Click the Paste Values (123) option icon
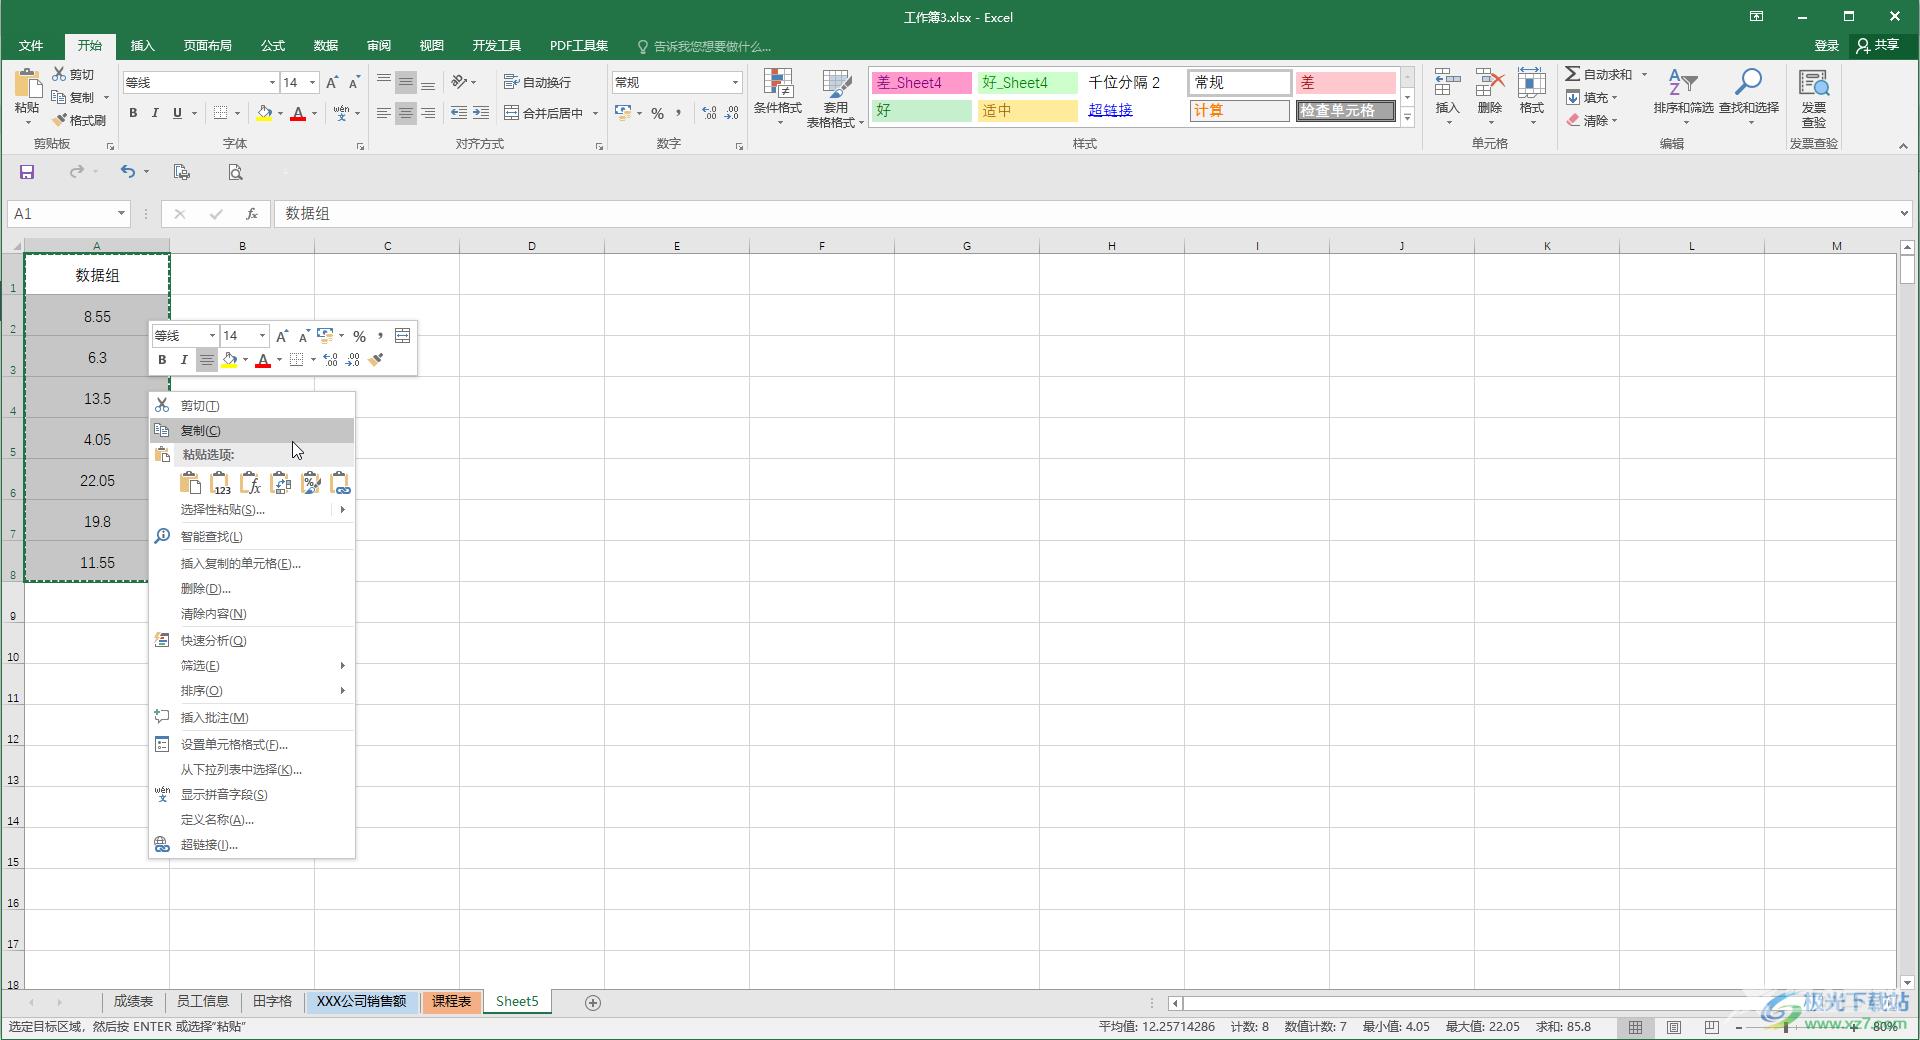The width and height of the screenshot is (1920, 1040). coord(220,484)
